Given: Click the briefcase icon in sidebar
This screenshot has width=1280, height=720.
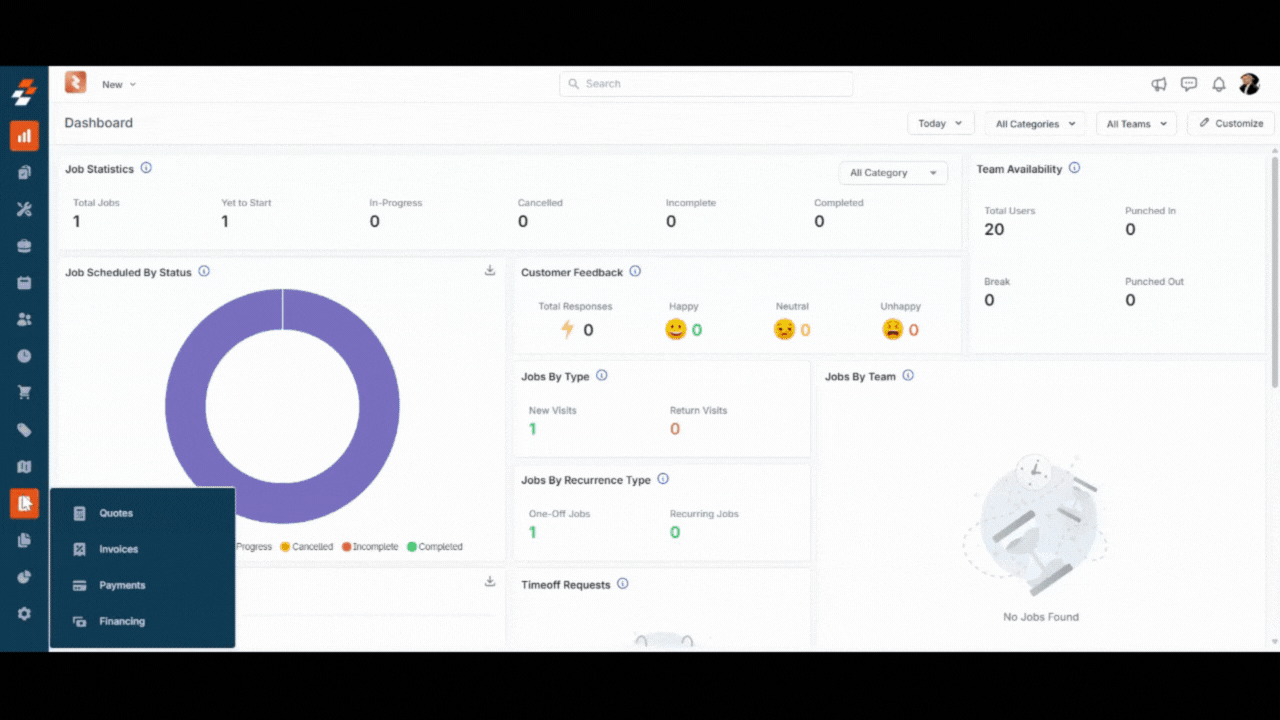Looking at the screenshot, I should (24, 246).
